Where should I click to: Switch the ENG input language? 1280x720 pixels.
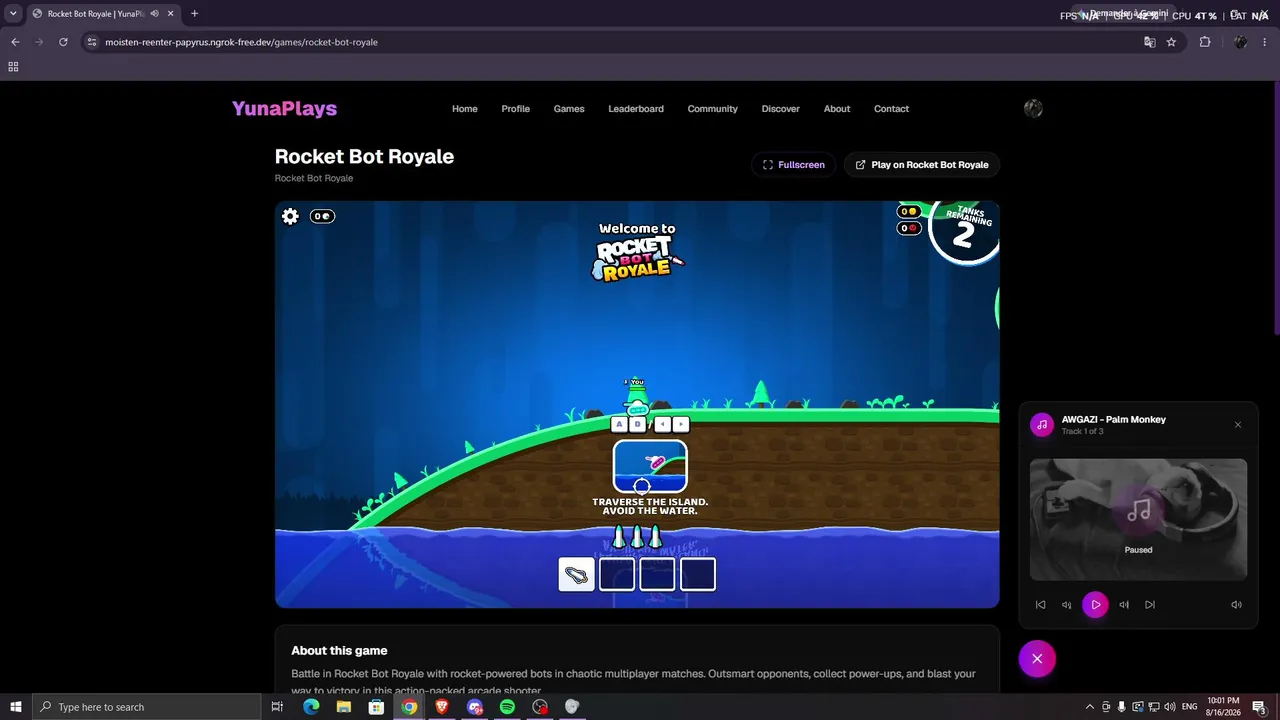click(1190, 707)
